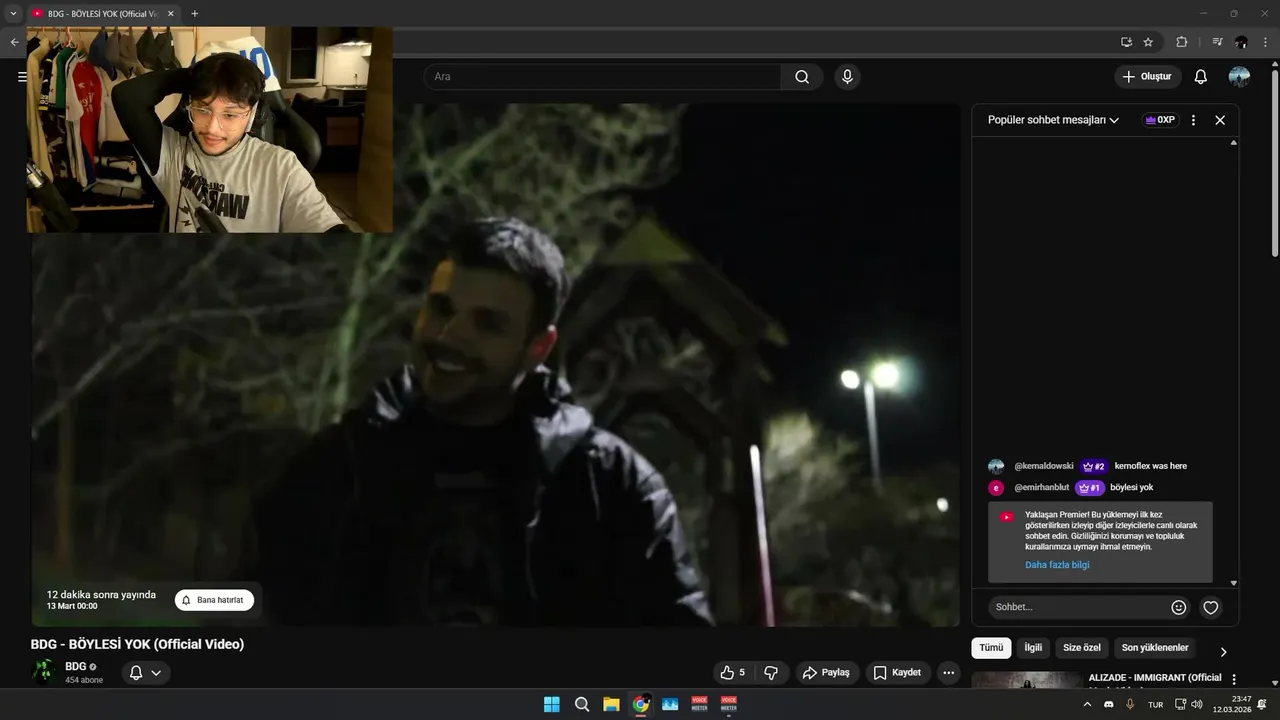Open the BDG channel avatar
1280x720 pixels.
click(x=43, y=671)
